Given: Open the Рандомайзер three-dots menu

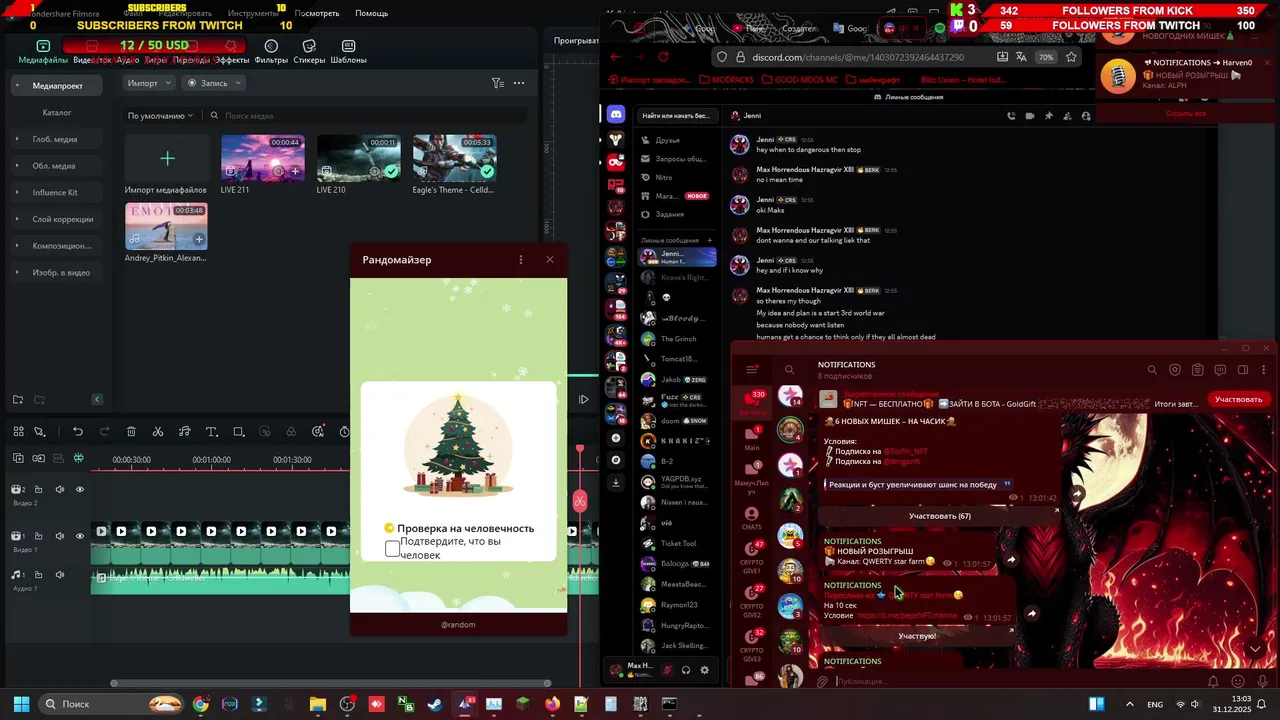Looking at the screenshot, I should [520, 260].
